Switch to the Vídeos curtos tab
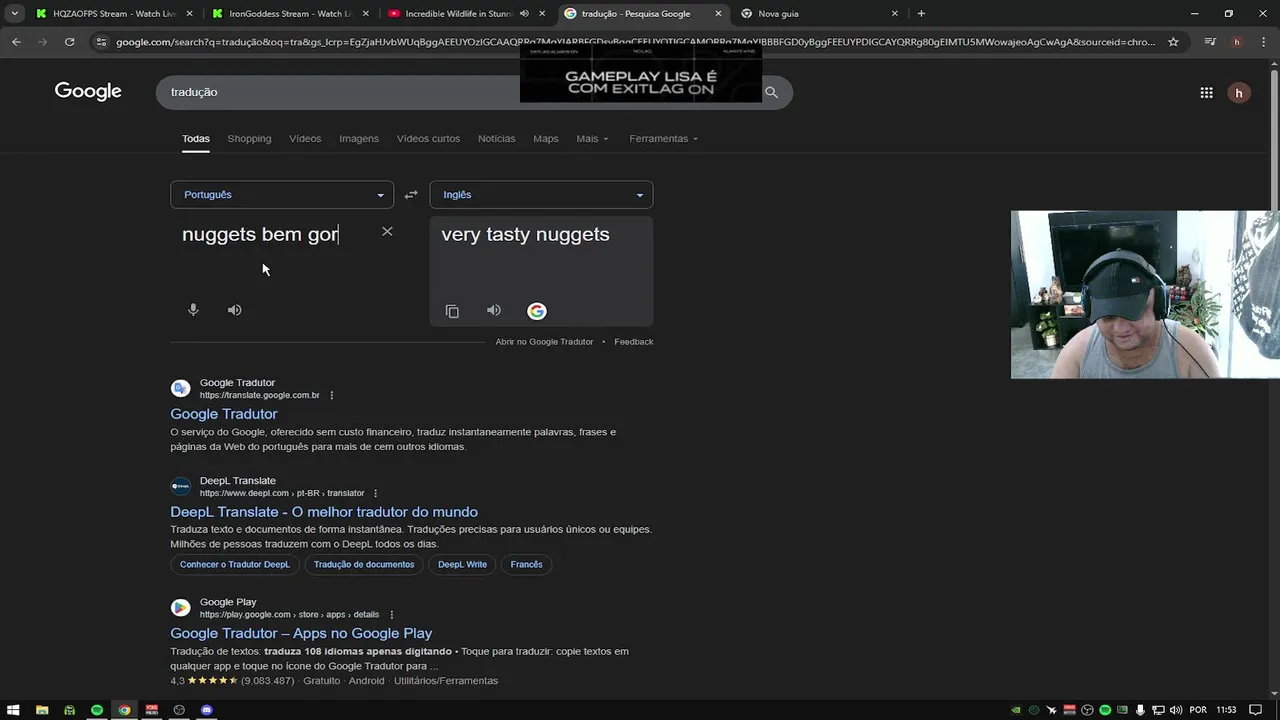This screenshot has width=1280, height=720. point(428,139)
